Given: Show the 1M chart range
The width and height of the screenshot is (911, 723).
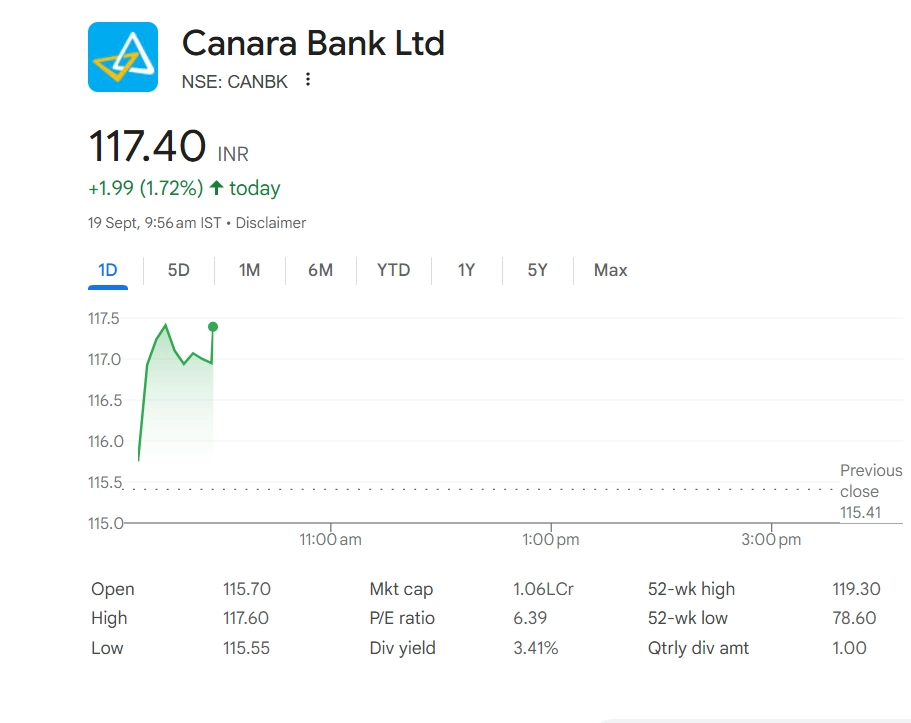Looking at the screenshot, I should tap(249, 270).
